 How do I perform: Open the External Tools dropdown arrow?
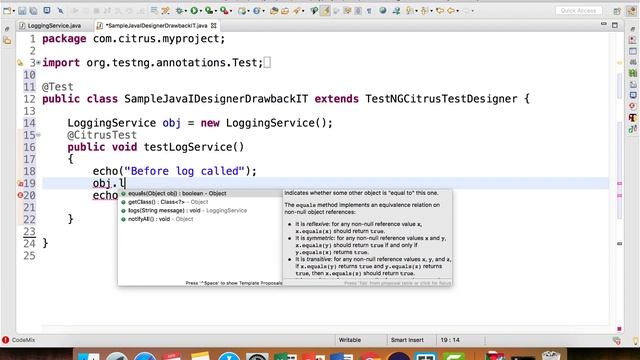231,11
